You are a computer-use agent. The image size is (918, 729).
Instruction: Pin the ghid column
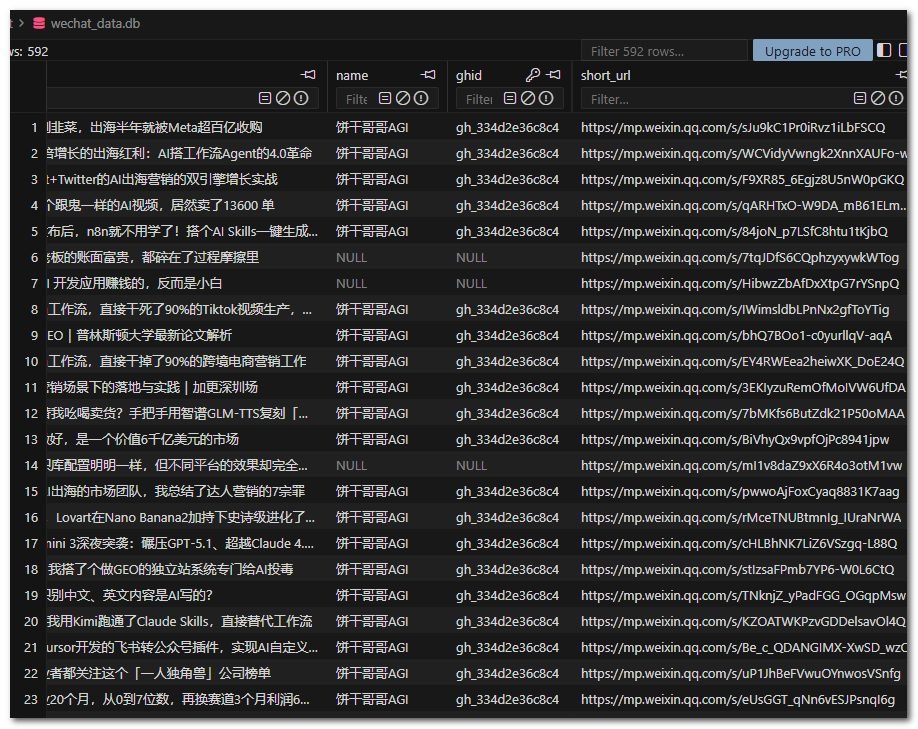553,75
